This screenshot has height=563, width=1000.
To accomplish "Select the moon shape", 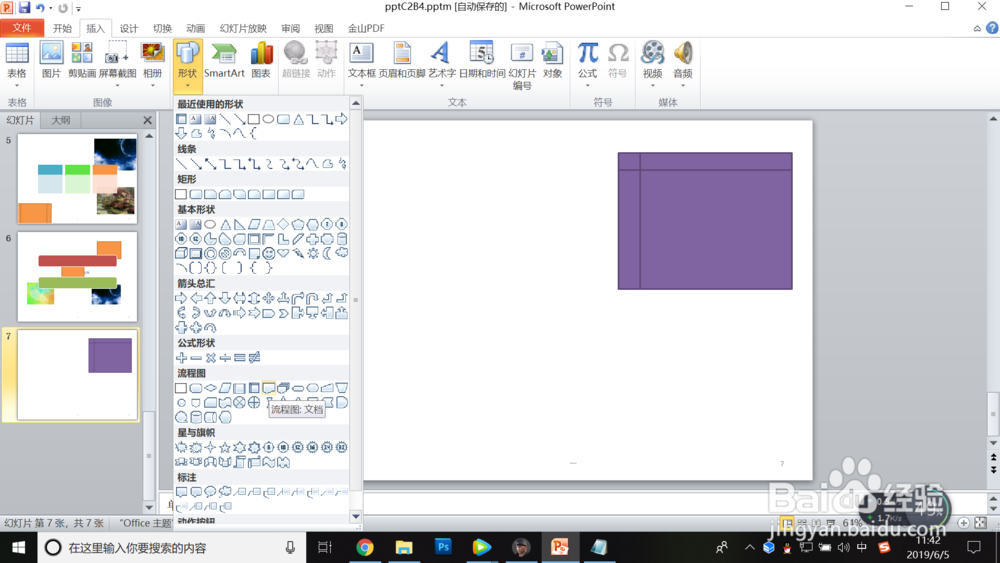I will tap(327, 253).
